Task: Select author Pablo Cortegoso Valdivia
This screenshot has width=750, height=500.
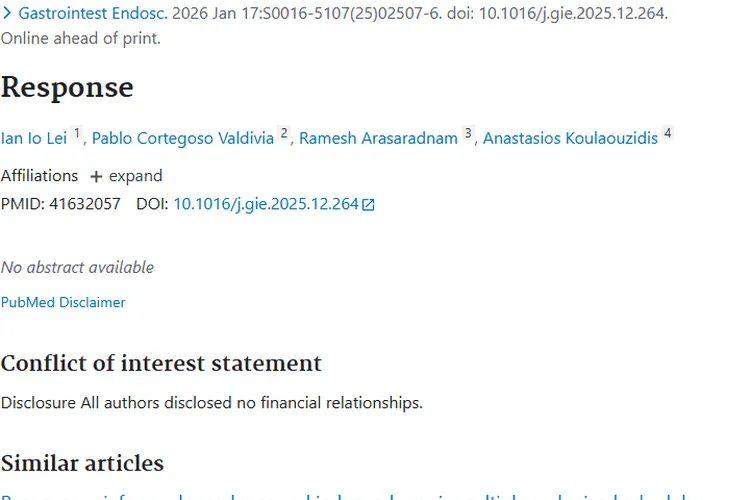Action: pyautogui.click(x=182, y=138)
